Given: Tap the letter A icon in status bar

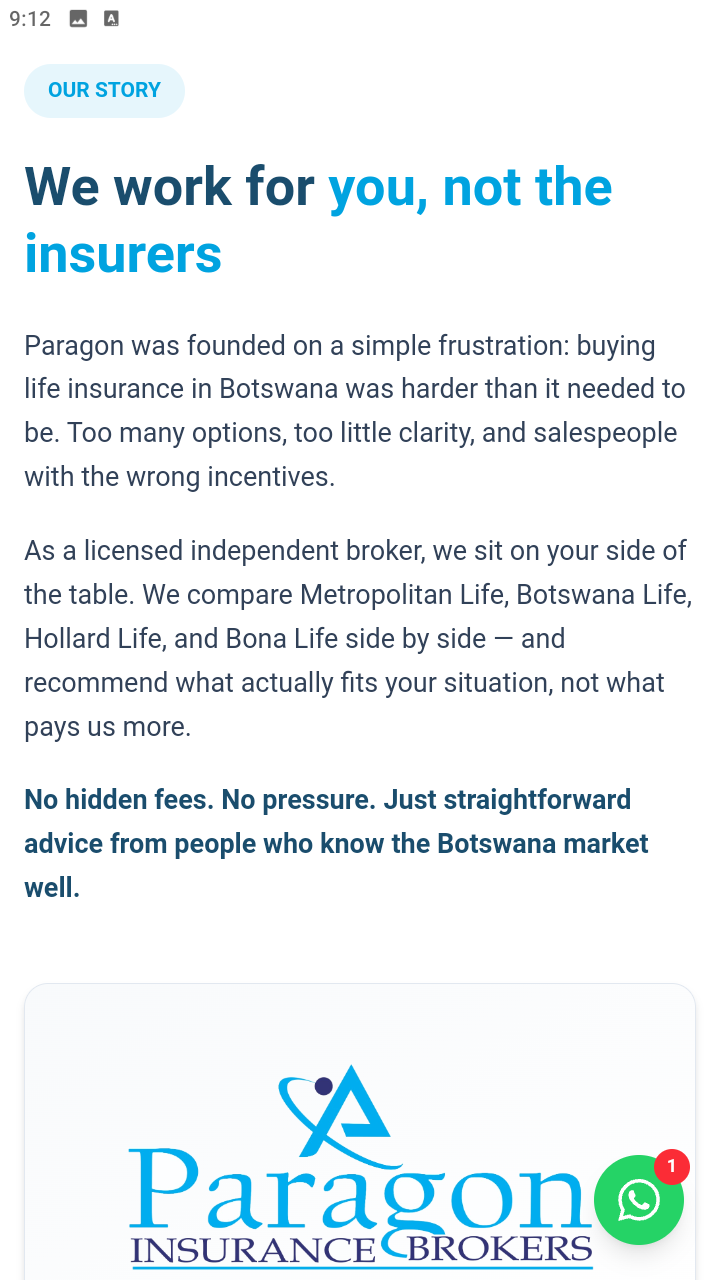Looking at the screenshot, I should 111,19.
